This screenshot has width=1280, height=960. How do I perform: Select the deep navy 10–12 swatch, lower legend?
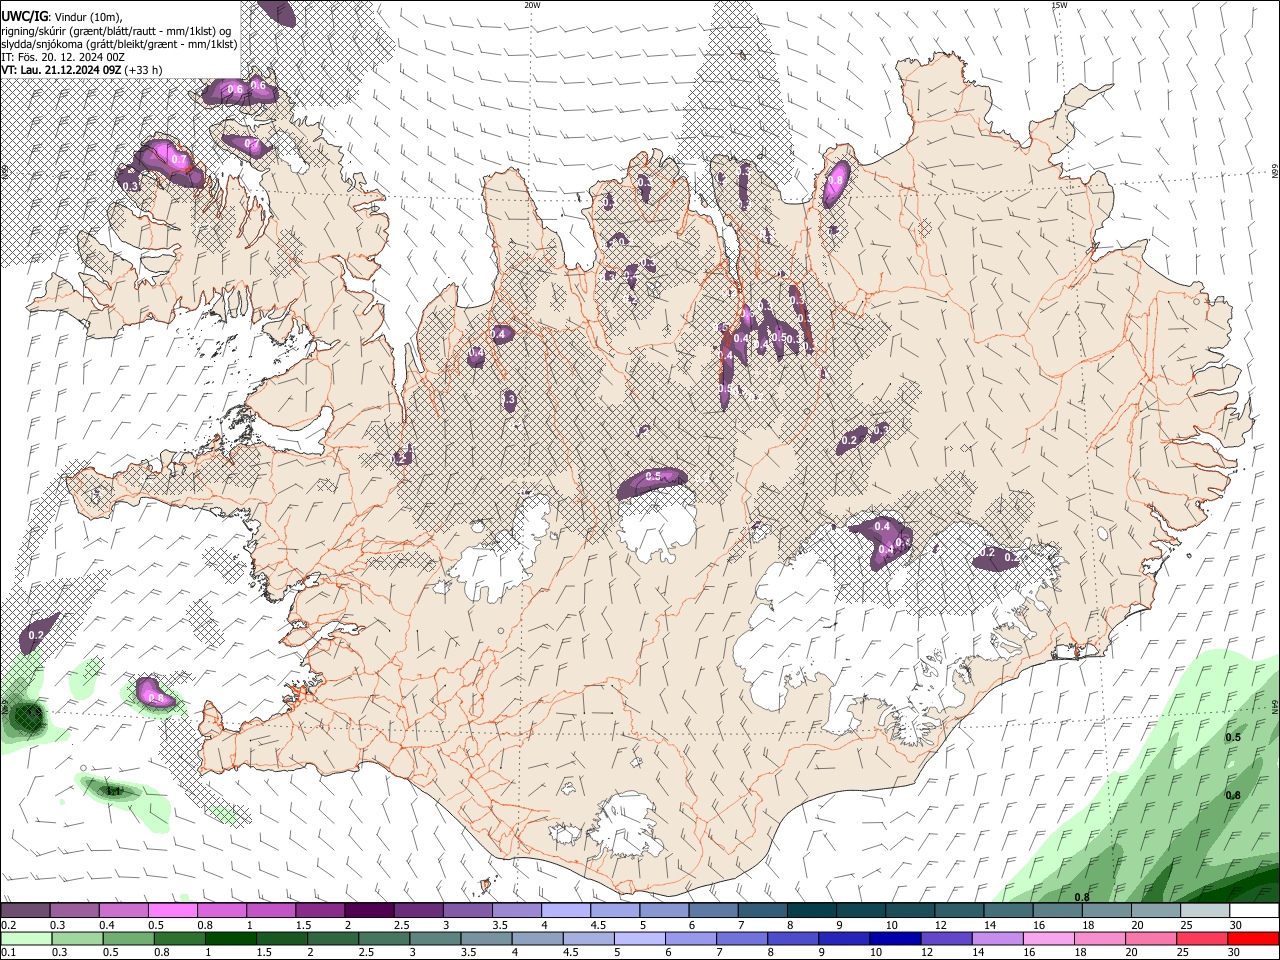894,938
